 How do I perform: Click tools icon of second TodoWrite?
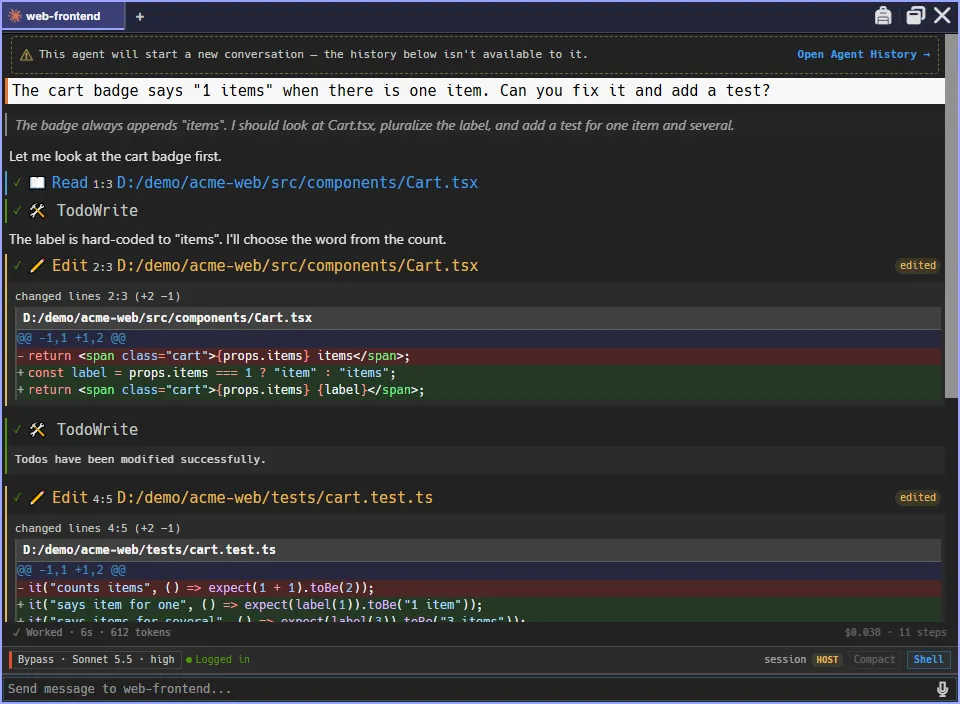(37, 430)
